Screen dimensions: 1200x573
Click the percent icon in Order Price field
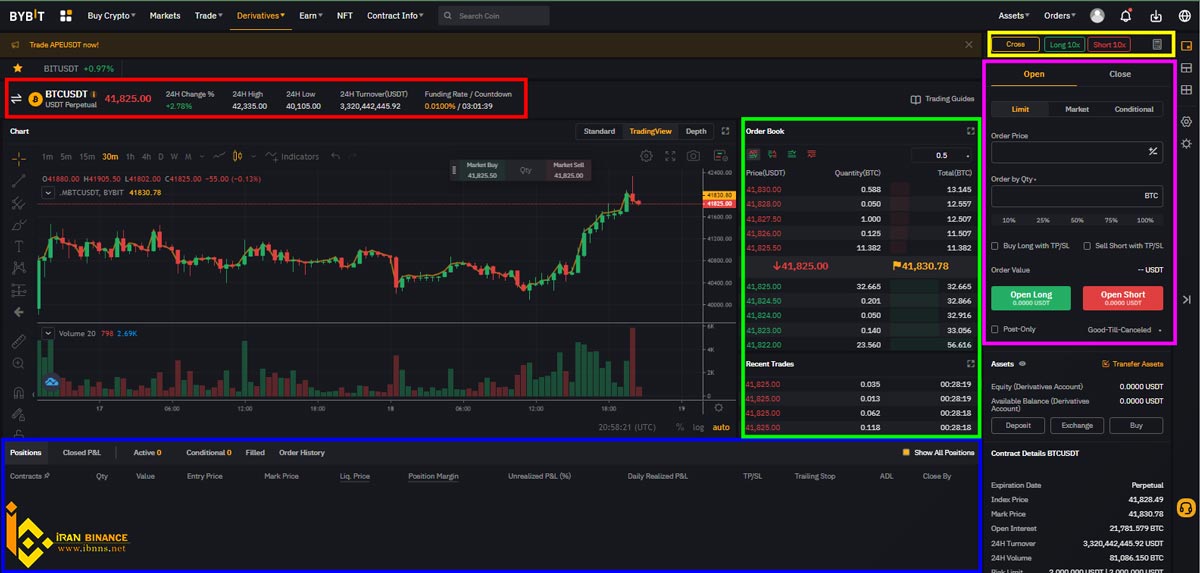1152,152
